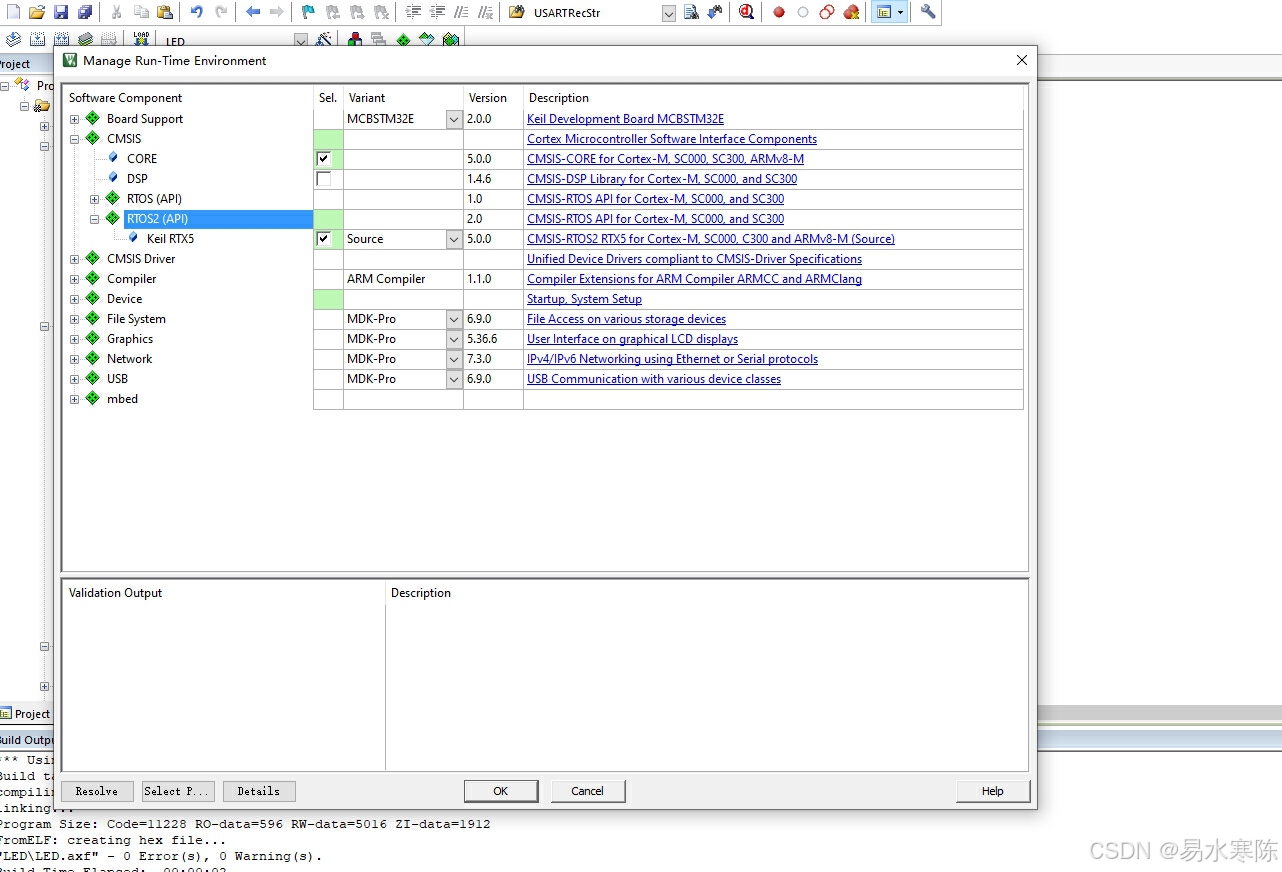Image resolution: width=1282 pixels, height=872 pixels.
Task: Click the Open file folder icon
Action: [37, 12]
